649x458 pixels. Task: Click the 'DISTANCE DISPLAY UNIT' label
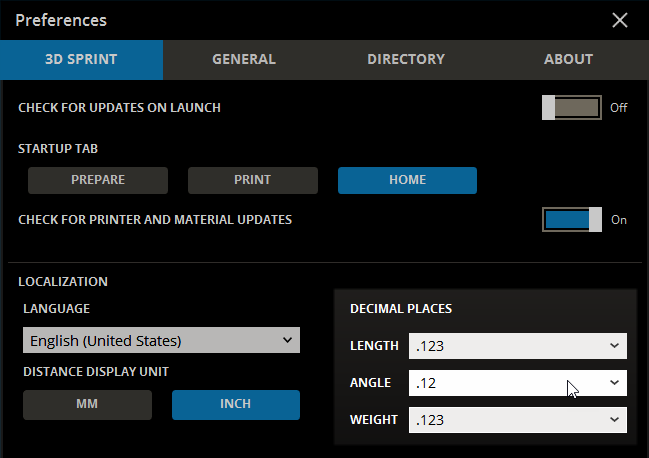pyautogui.click(x=96, y=372)
